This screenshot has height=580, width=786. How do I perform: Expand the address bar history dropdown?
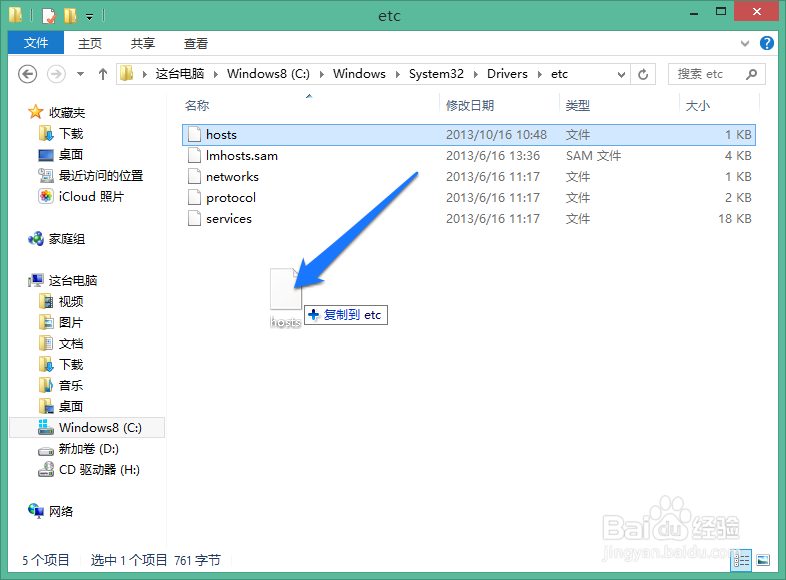click(x=621, y=75)
